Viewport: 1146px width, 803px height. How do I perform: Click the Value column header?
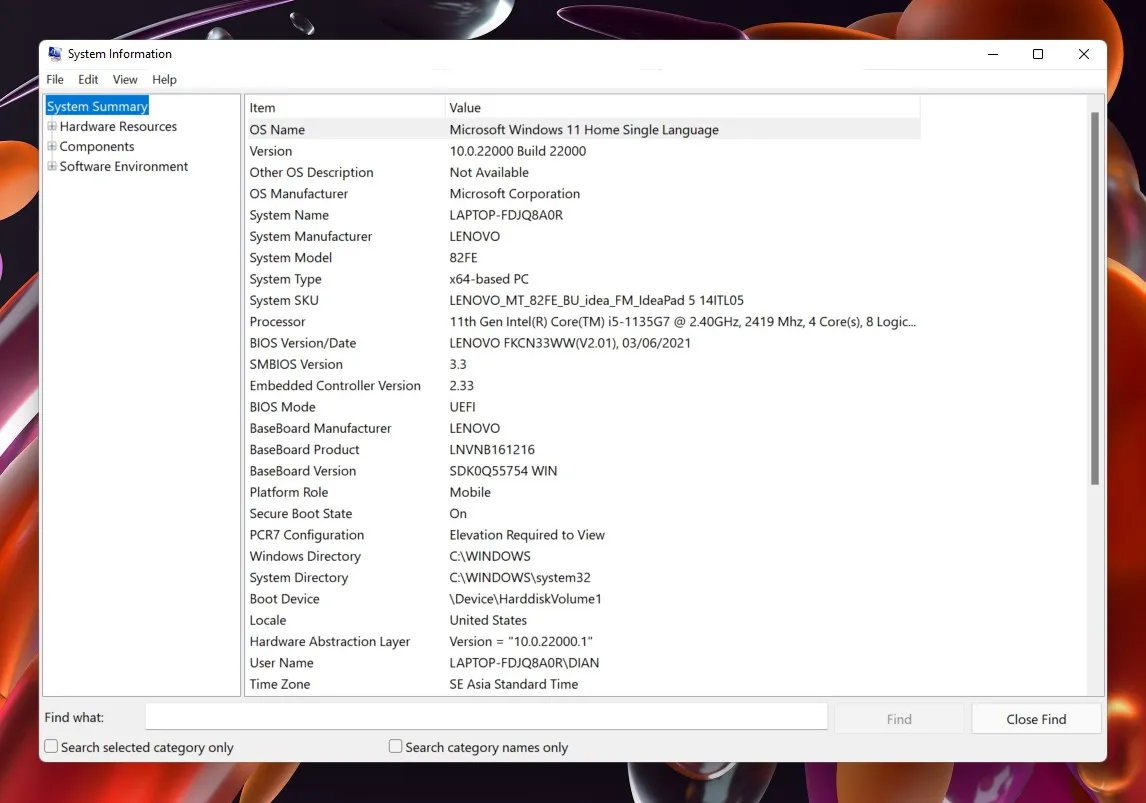pyautogui.click(x=680, y=108)
